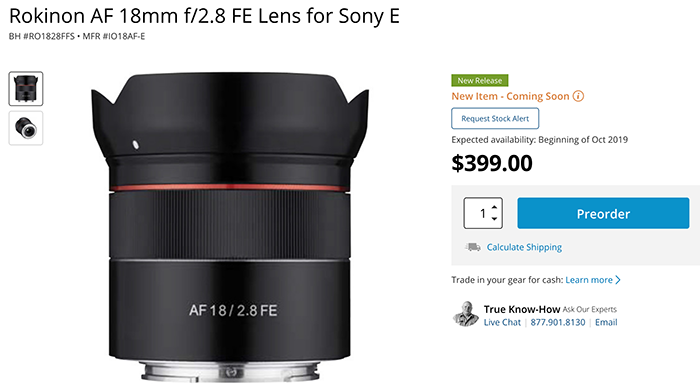Open the trade-in Learn more link
Screen dimensions: 700x392
click(x=589, y=280)
